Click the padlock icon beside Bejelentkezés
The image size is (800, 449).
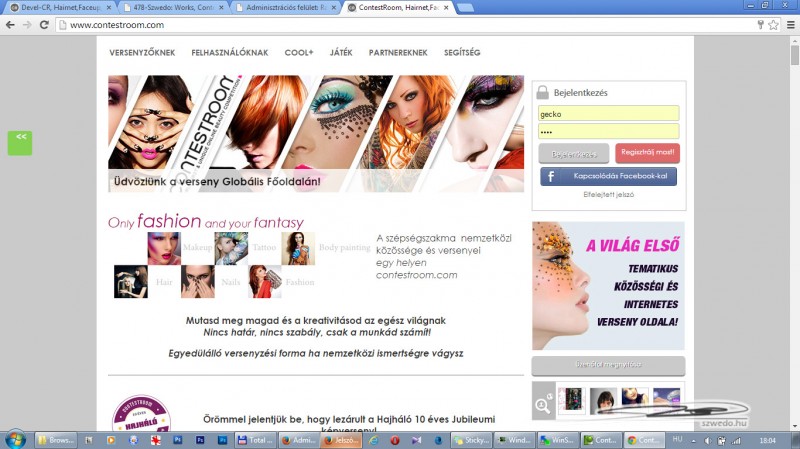tap(542, 92)
